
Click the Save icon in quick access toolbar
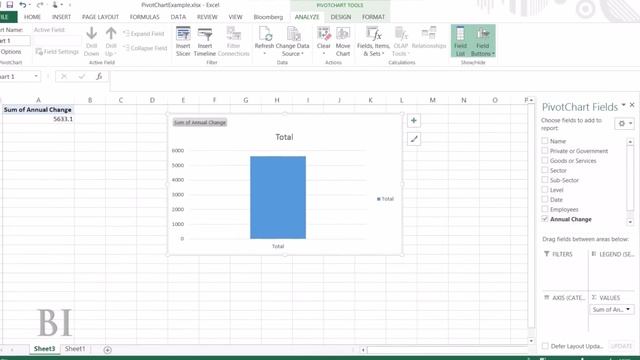(9, 5)
